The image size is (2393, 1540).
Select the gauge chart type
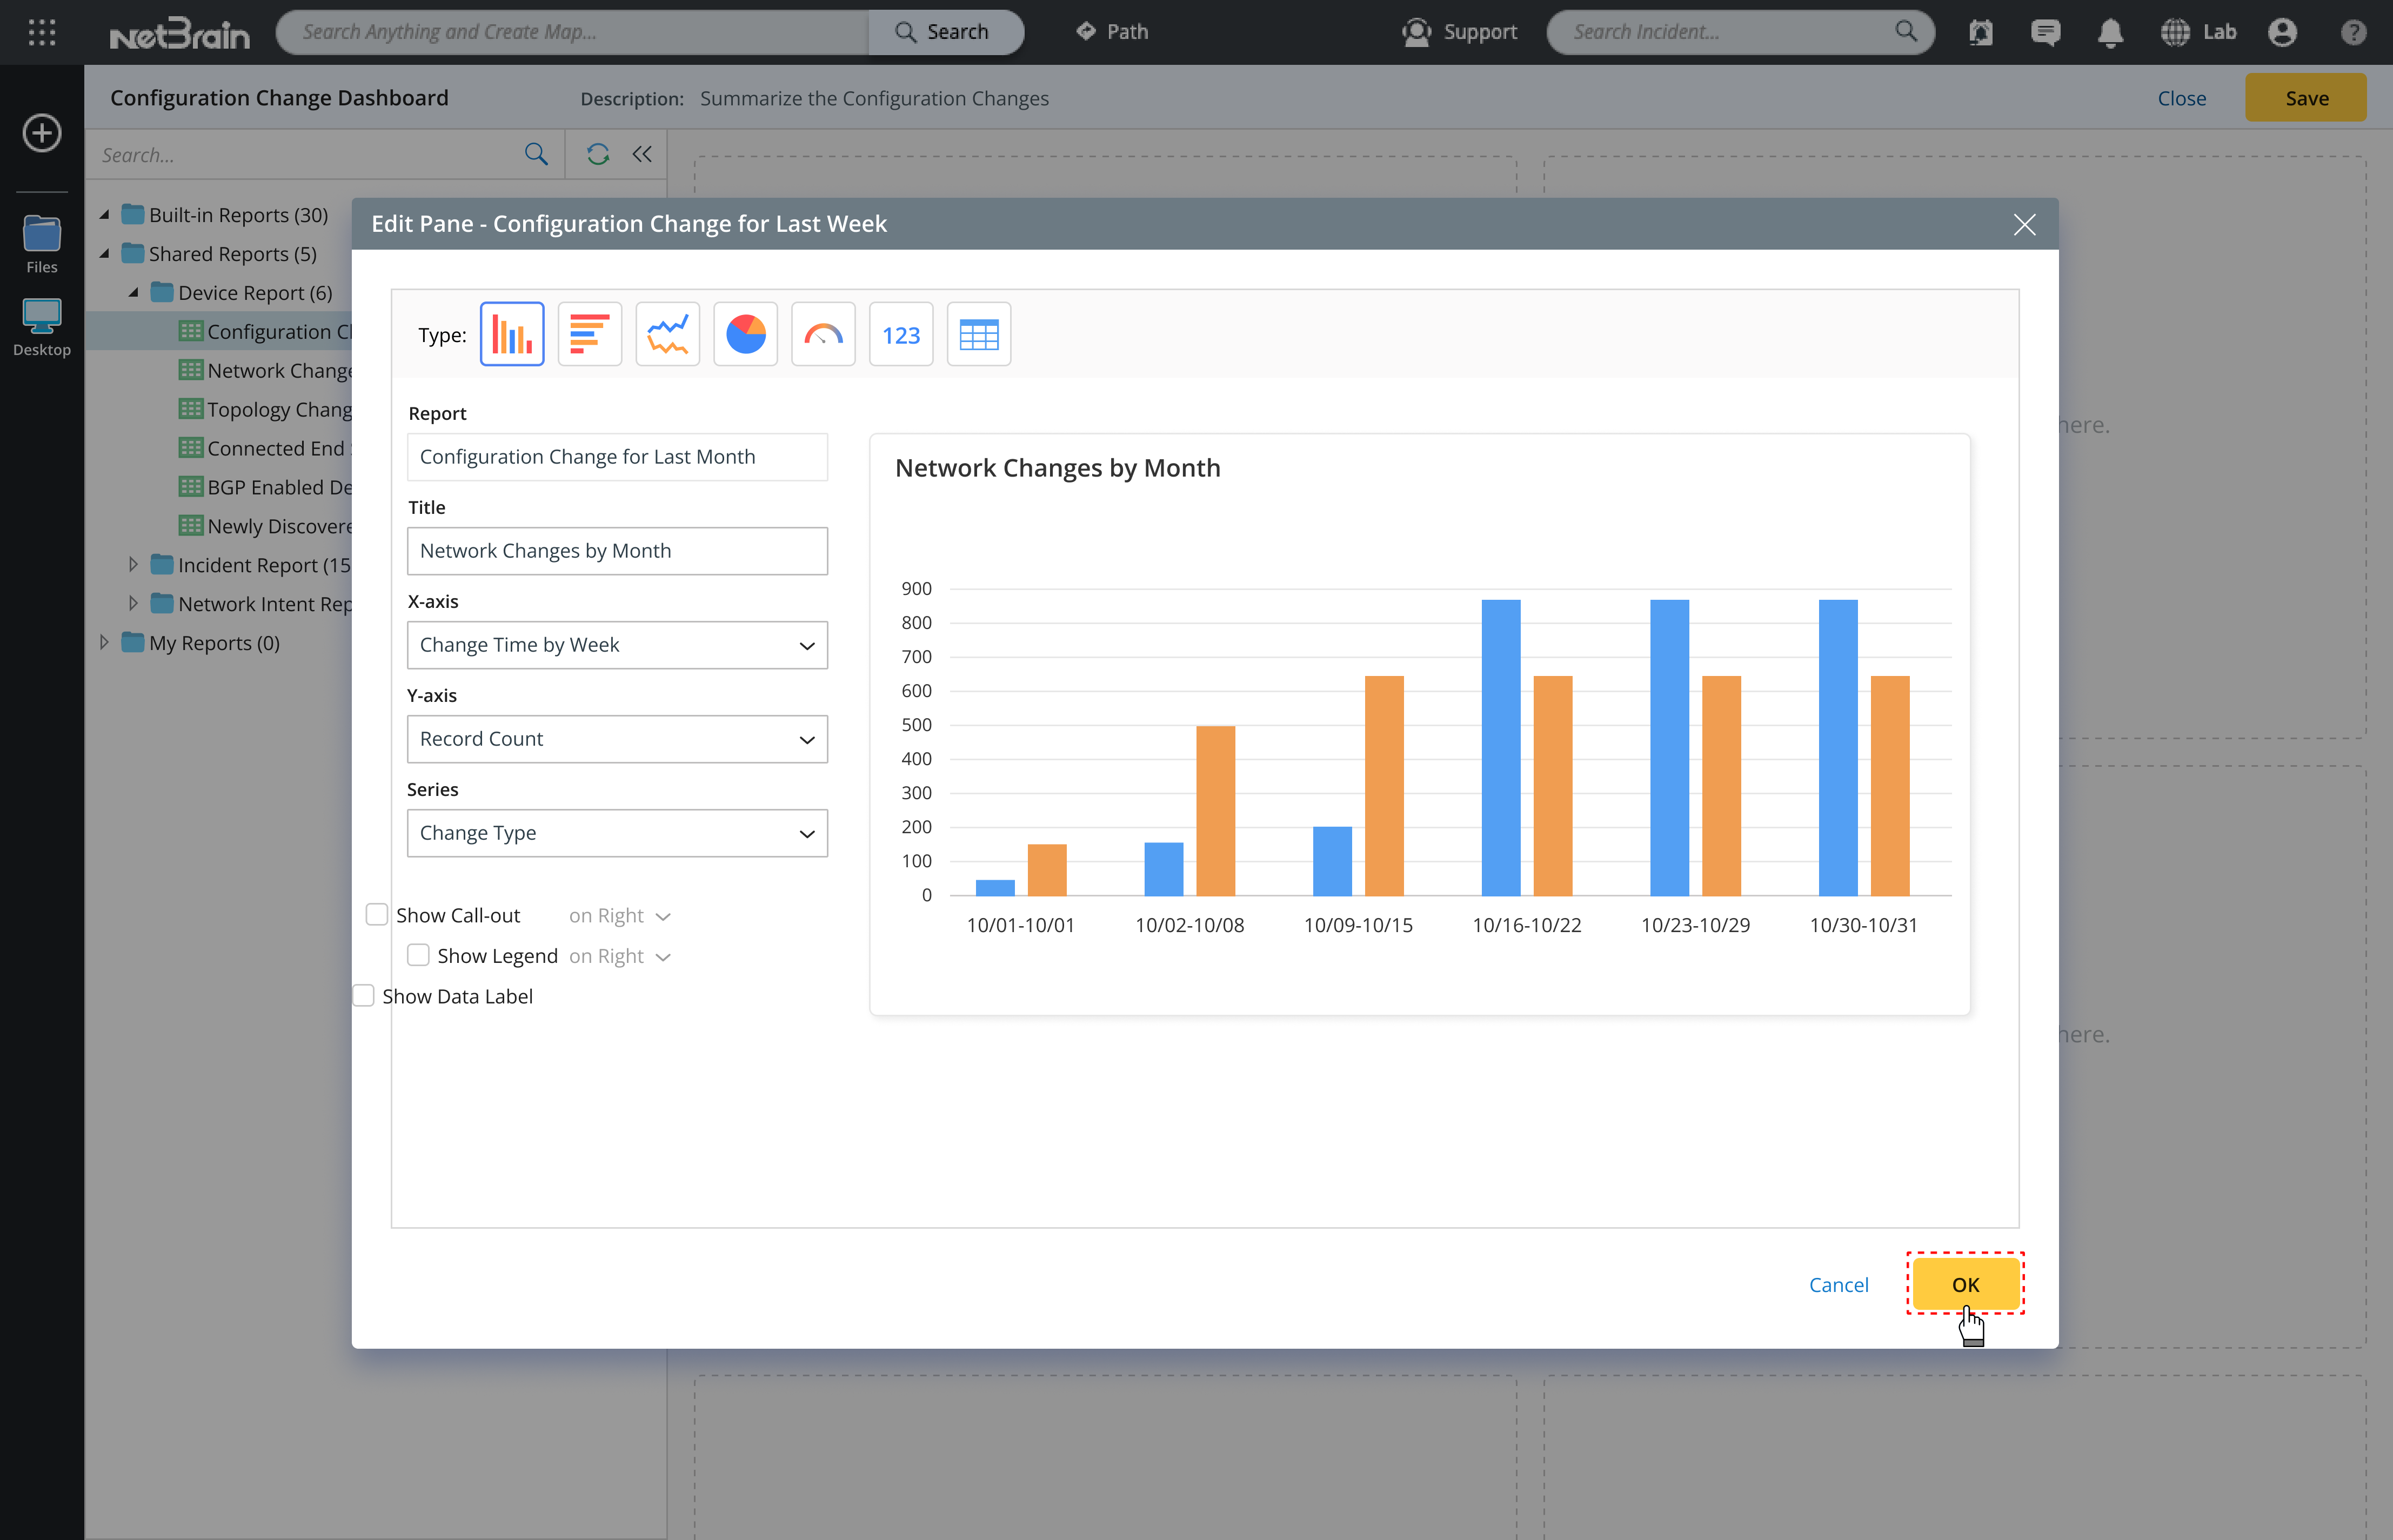pyautogui.click(x=823, y=334)
